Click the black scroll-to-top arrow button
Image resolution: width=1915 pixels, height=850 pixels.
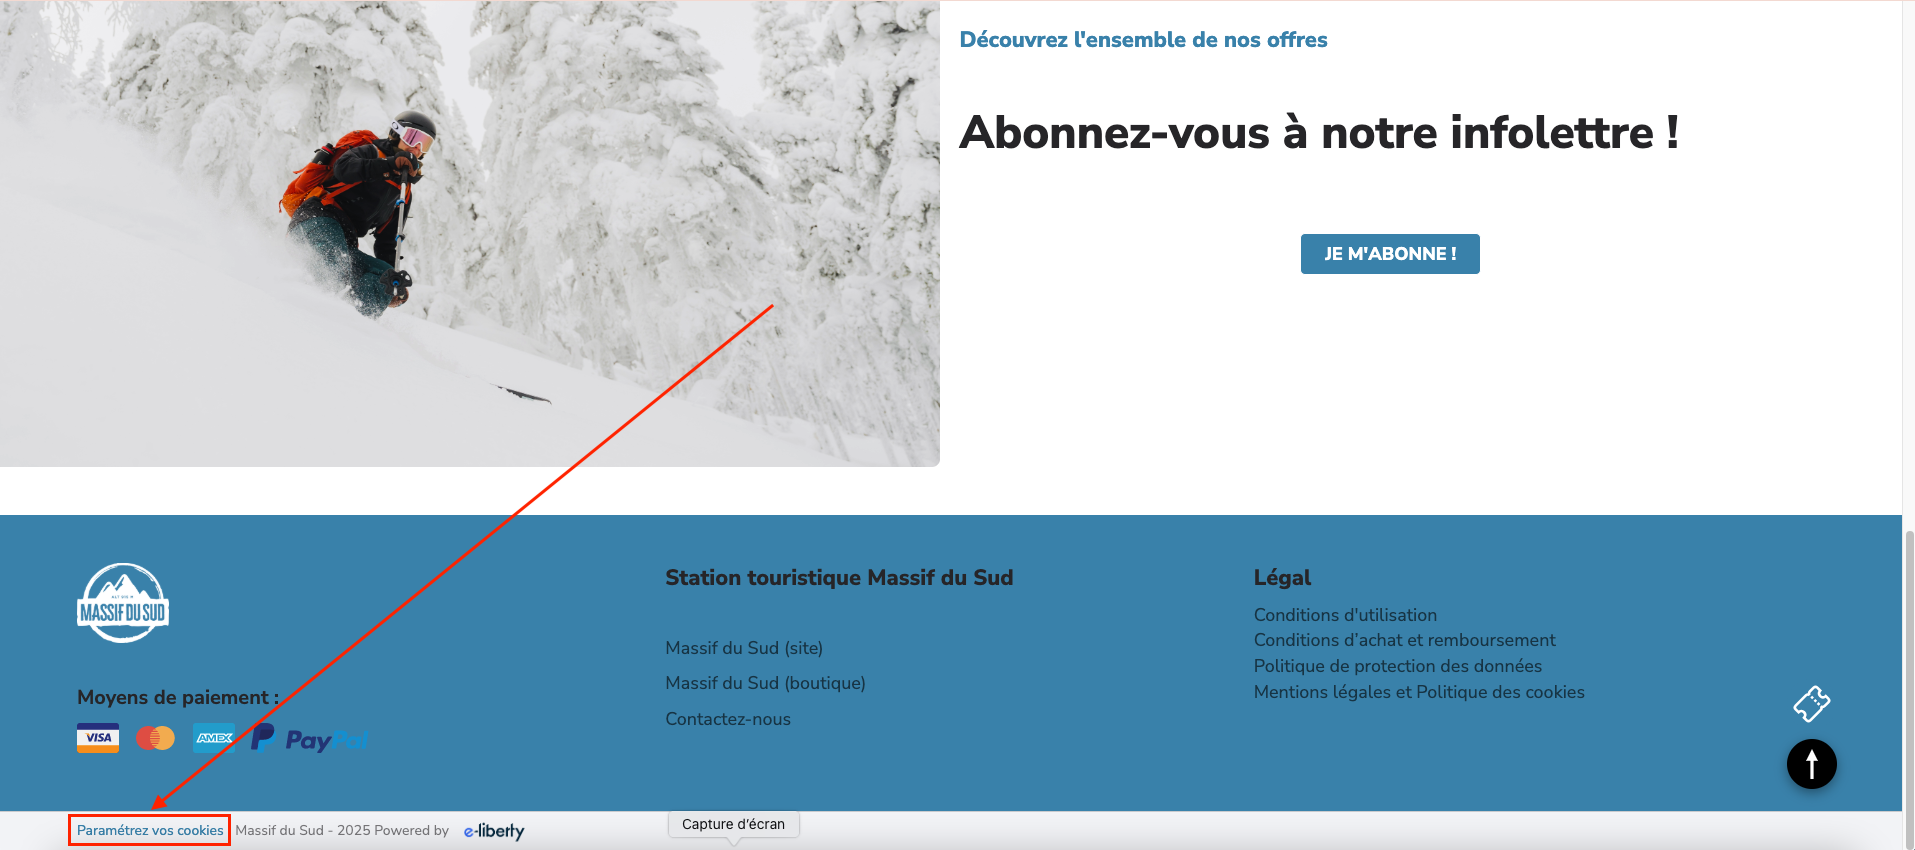point(1811,764)
